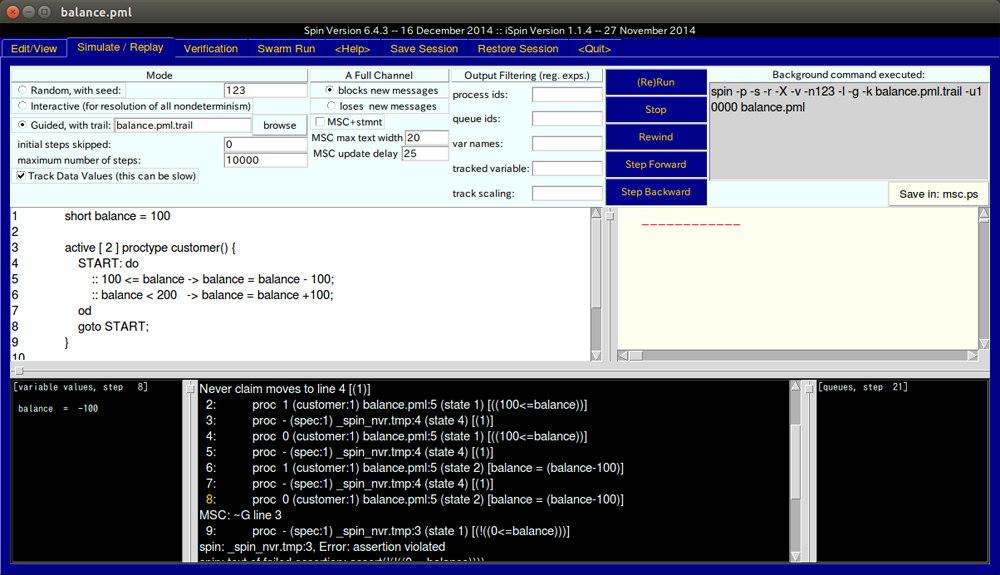Image resolution: width=1000 pixels, height=575 pixels.
Task: Click the pane divider handle above variable values
Action: (18, 370)
